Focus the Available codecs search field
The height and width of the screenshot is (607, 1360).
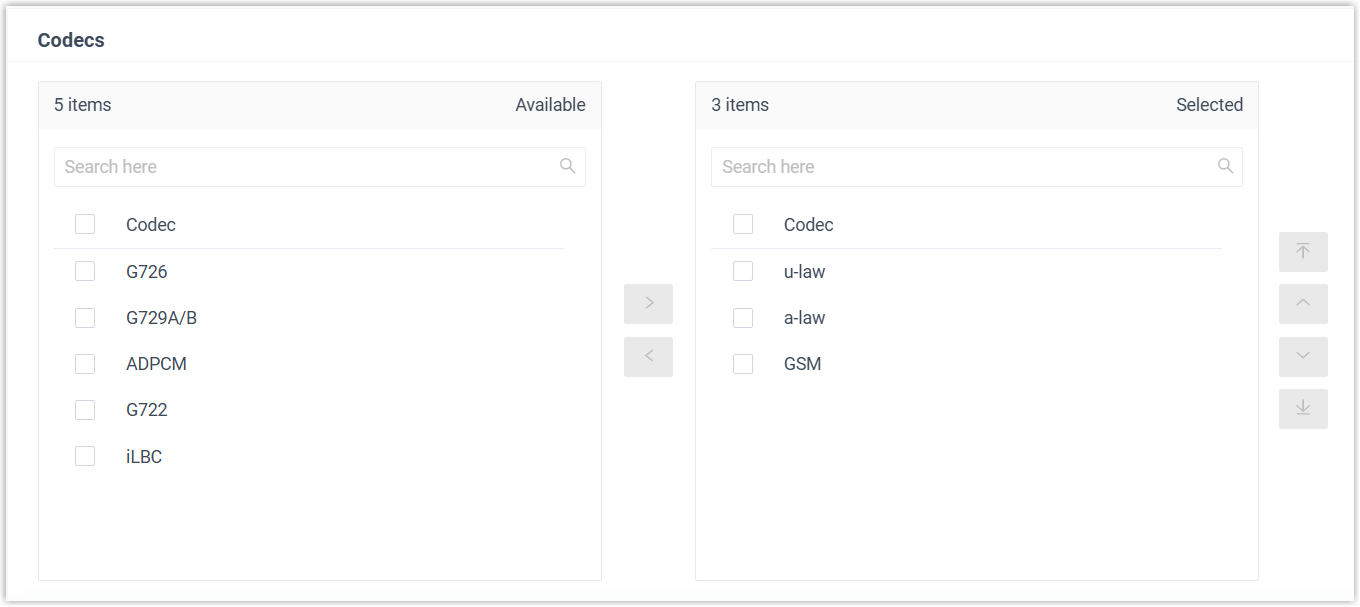click(x=300, y=167)
